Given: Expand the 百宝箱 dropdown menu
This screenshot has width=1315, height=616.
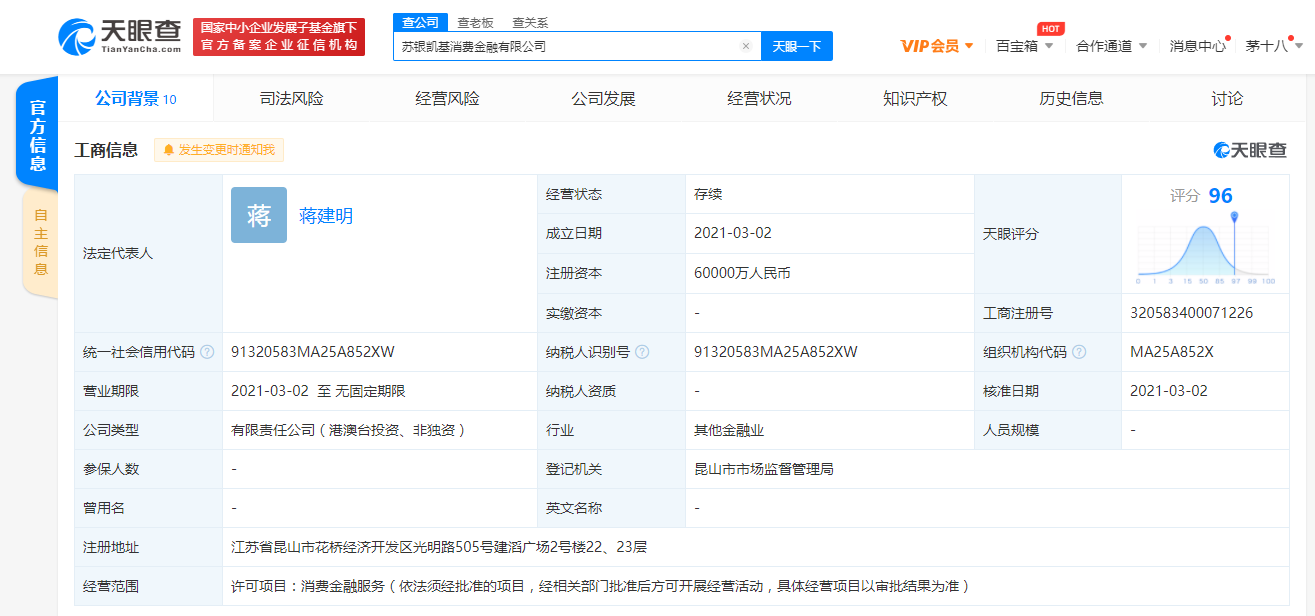Looking at the screenshot, I should tap(1025, 46).
